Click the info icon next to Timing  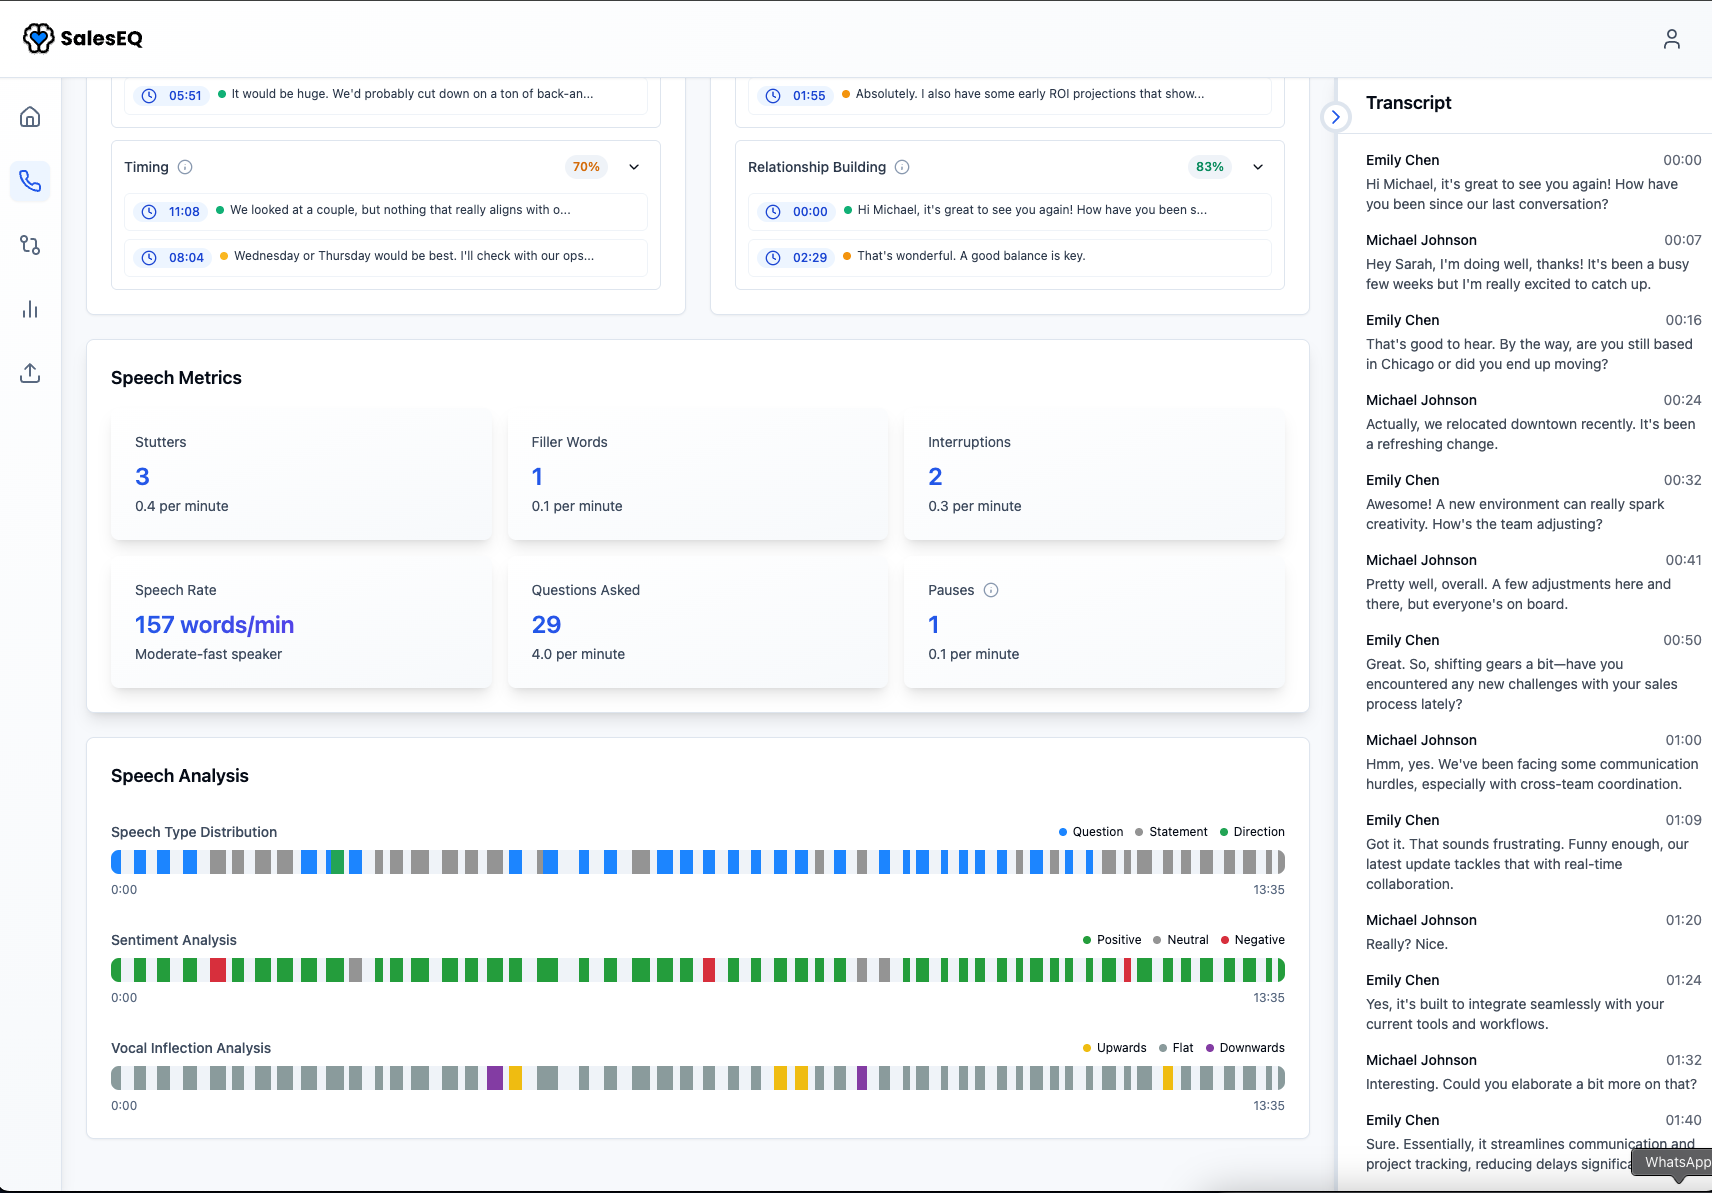click(185, 167)
